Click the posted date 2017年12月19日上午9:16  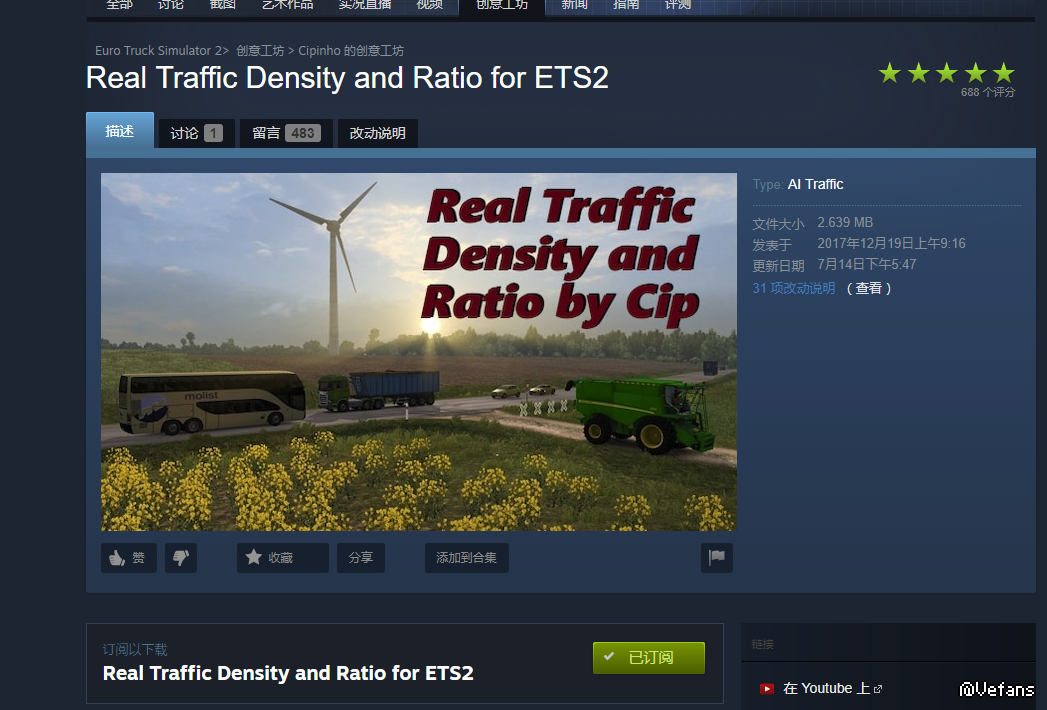tap(891, 243)
